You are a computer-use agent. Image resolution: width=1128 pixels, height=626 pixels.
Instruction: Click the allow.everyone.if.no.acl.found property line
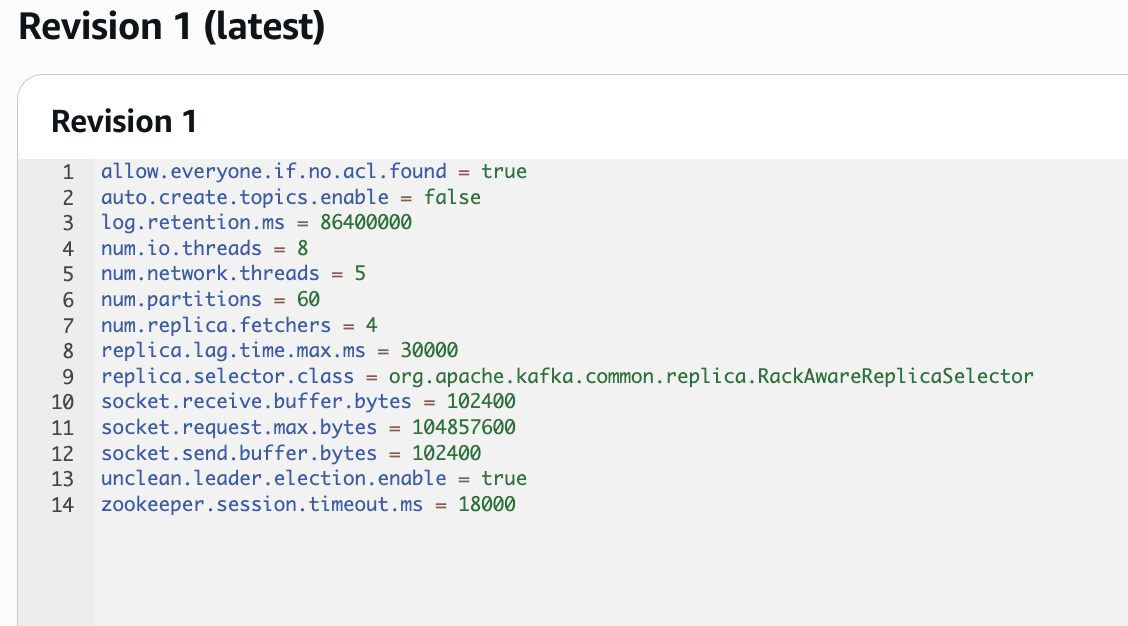pyautogui.click(x=314, y=171)
